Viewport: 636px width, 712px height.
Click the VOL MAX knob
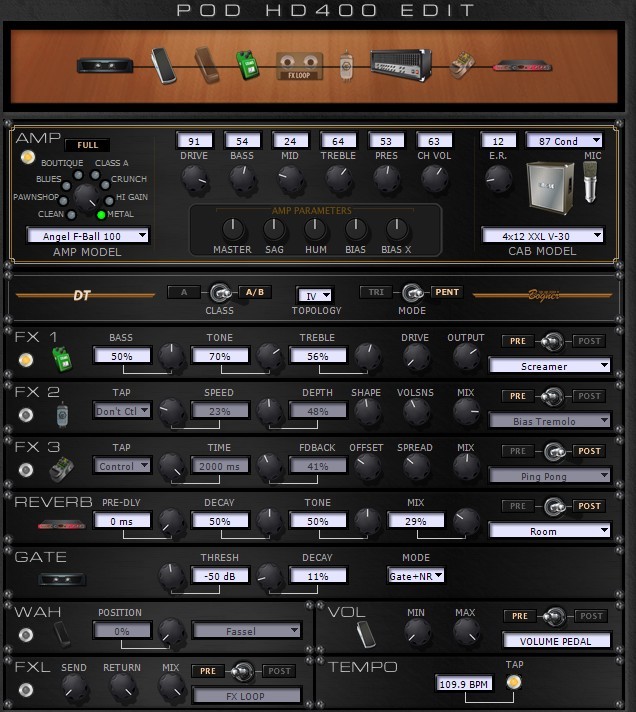tap(466, 631)
